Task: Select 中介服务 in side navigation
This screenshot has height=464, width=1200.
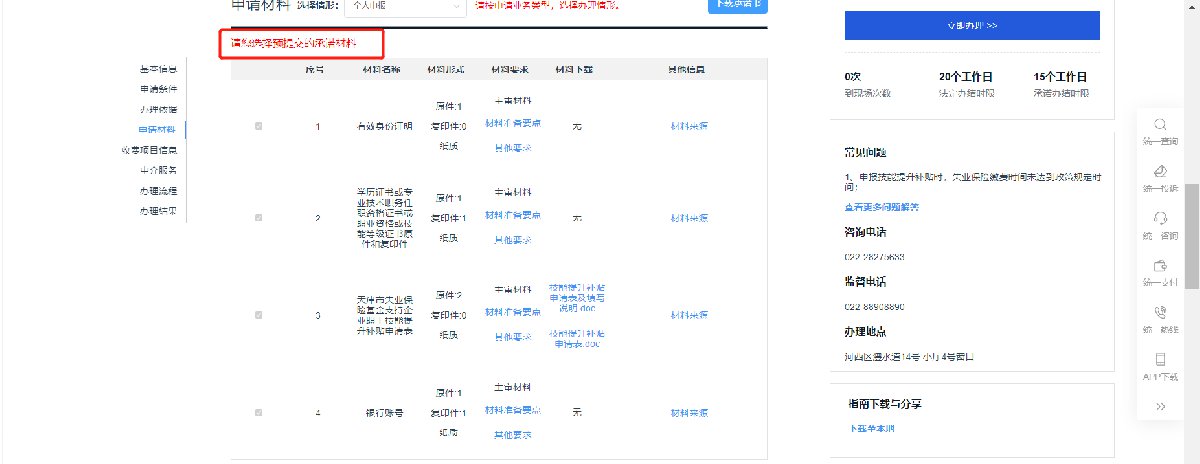Action: coord(158,170)
